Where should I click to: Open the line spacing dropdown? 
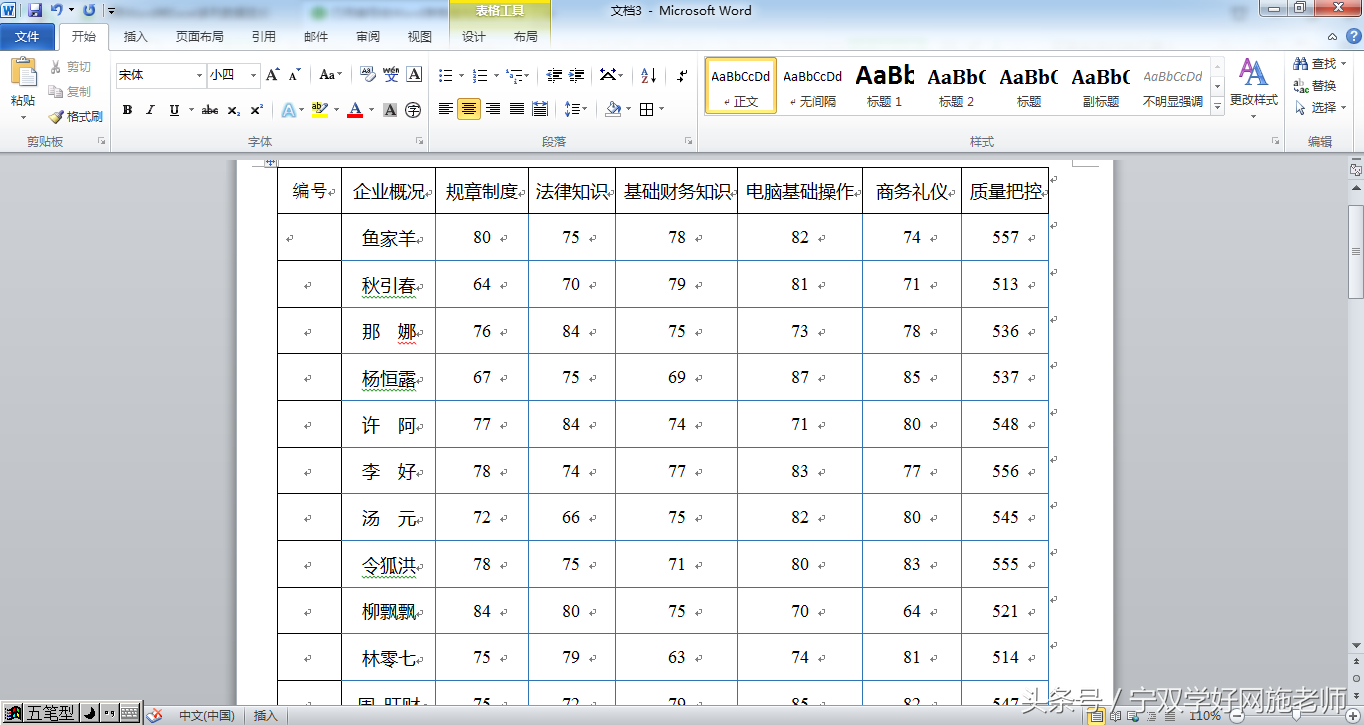click(x=574, y=109)
